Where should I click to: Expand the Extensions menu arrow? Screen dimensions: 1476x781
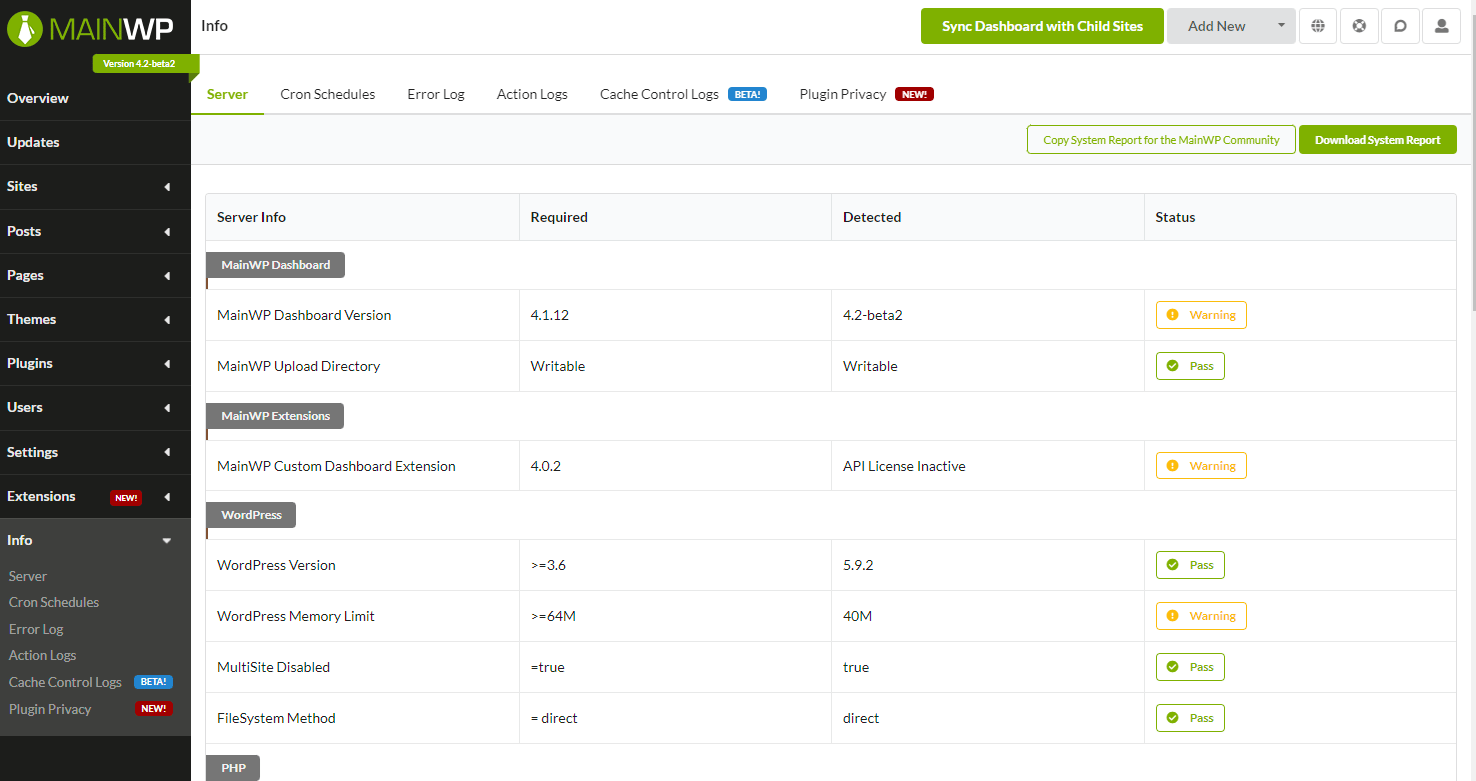[x=167, y=497]
